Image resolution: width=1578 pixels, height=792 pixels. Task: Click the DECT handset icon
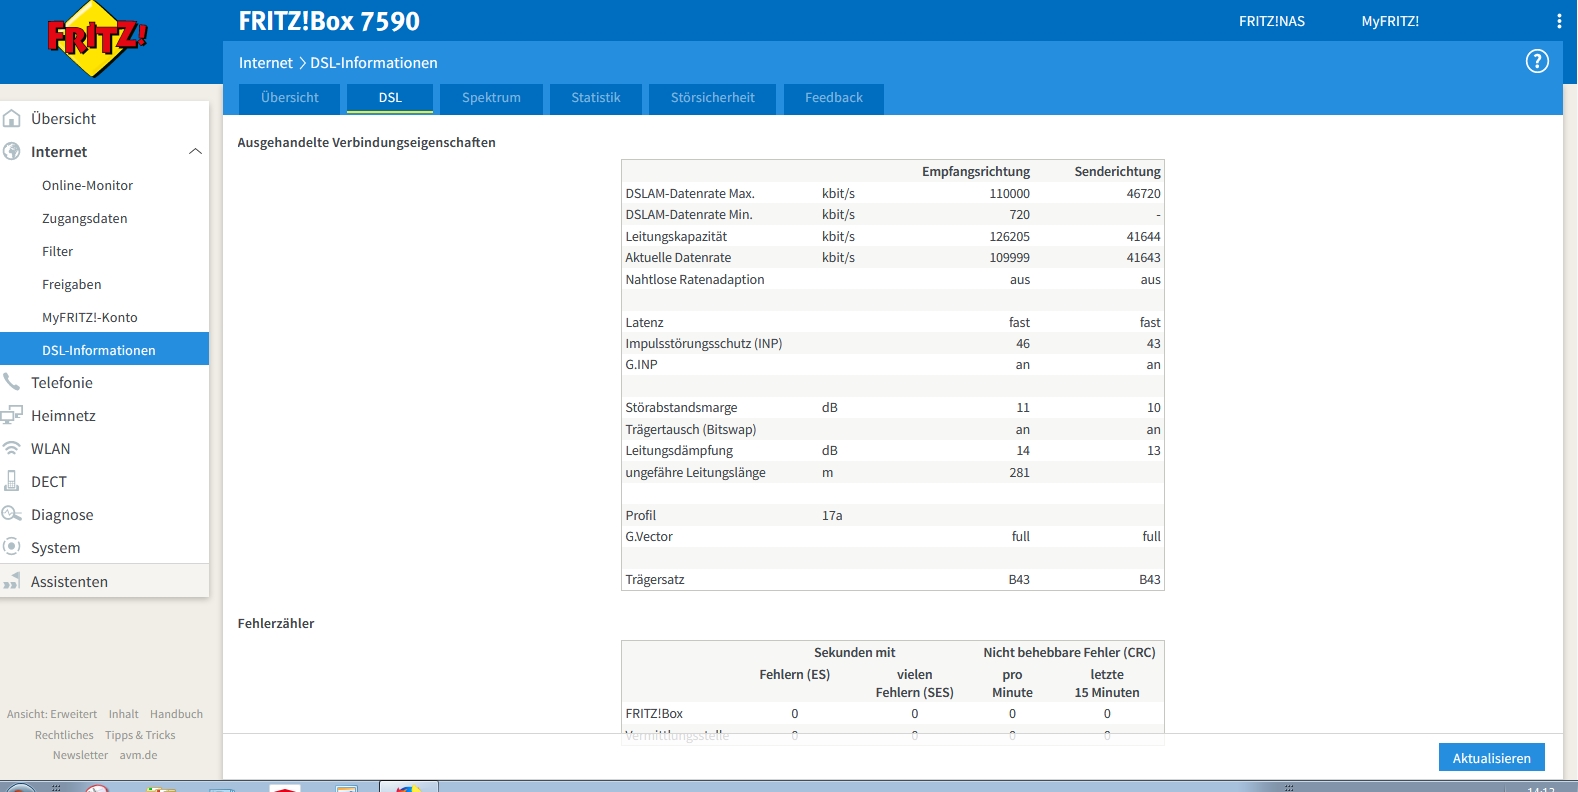(x=12, y=482)
